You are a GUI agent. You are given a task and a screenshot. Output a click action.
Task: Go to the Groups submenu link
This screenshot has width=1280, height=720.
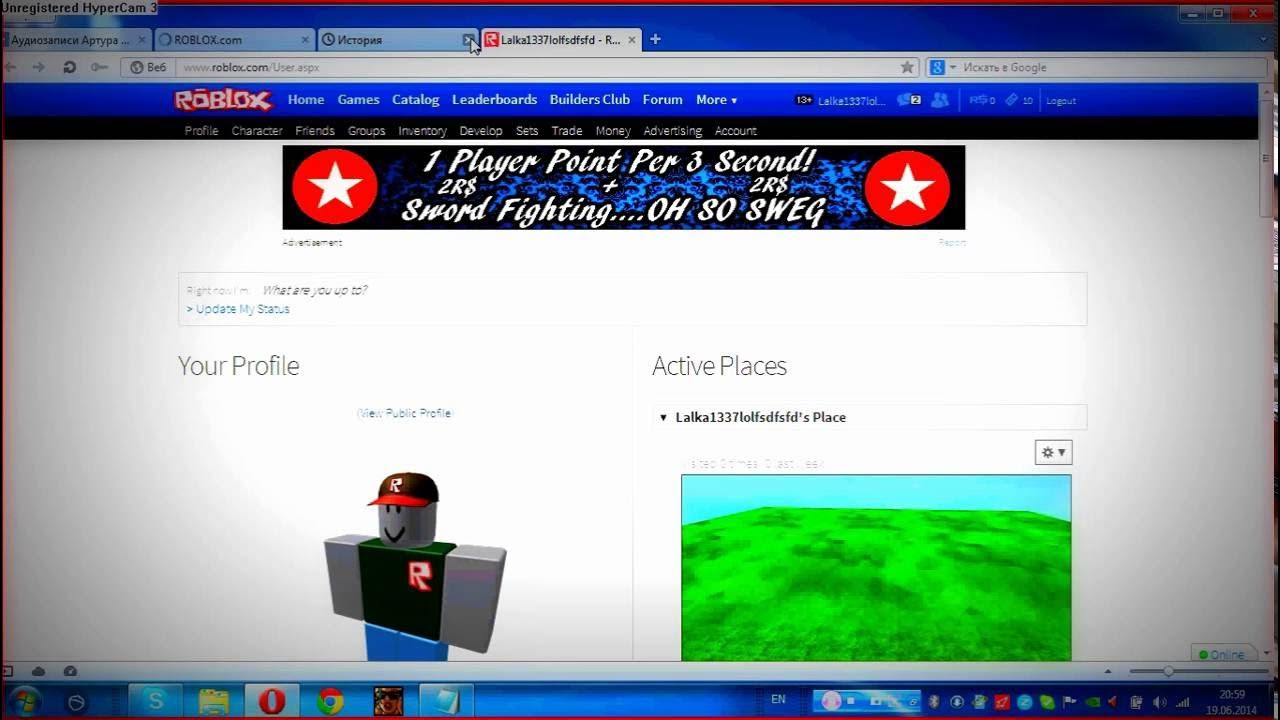click(366, 131)
